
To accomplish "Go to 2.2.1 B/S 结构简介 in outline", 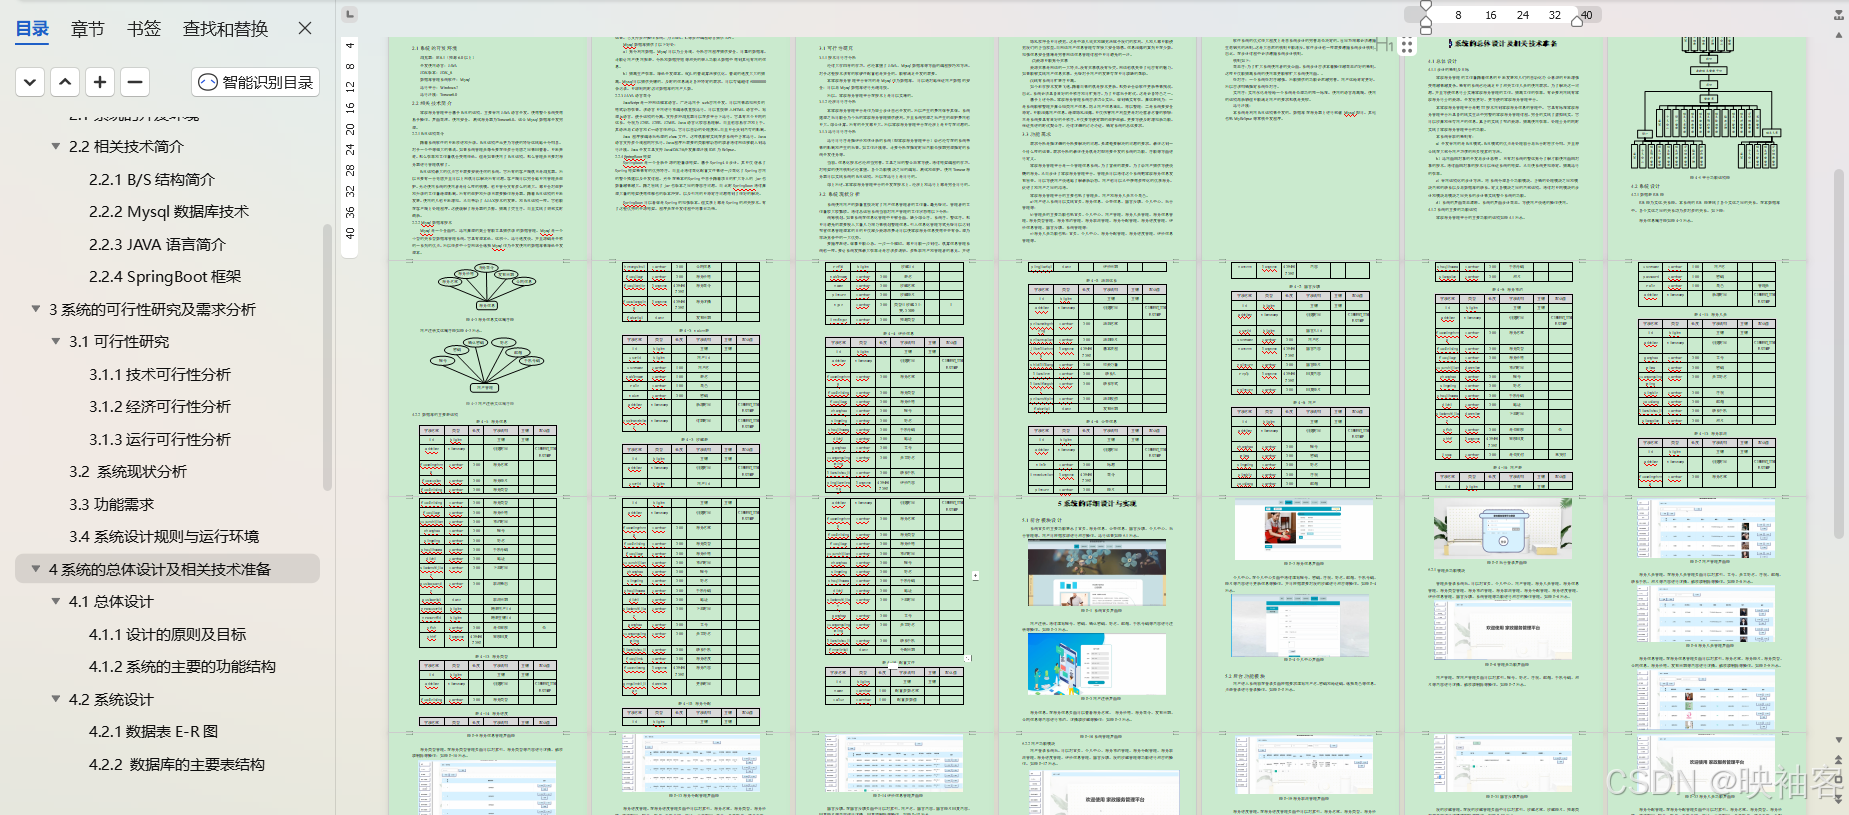I will pos(152,179).
